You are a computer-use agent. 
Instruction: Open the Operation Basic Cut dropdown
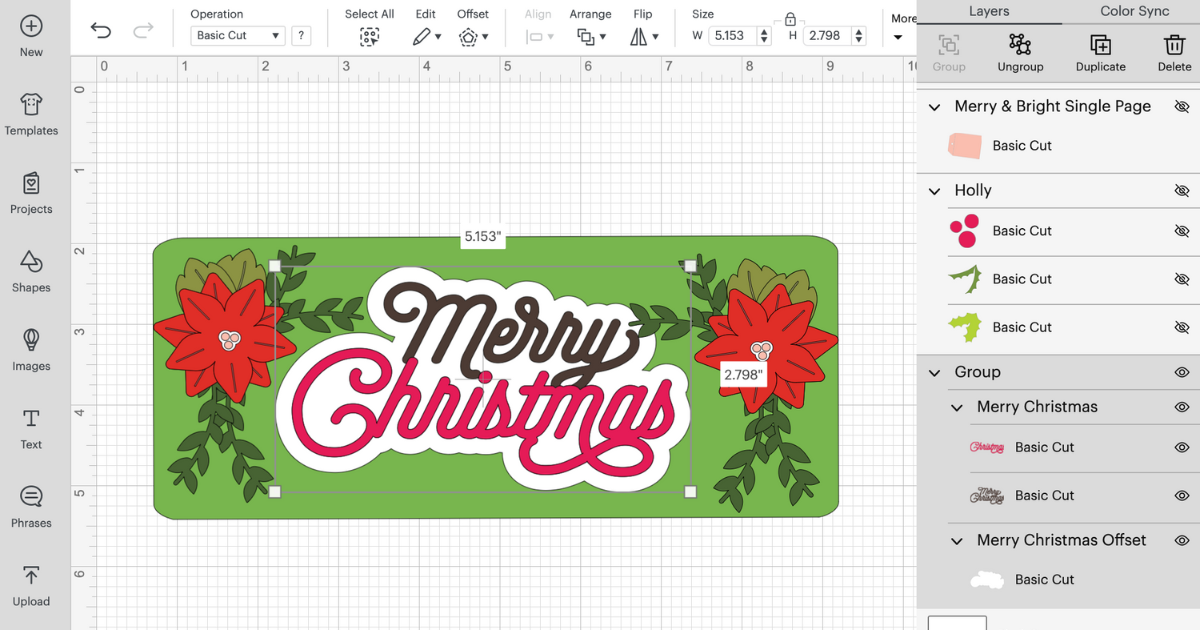pos(238,35)
